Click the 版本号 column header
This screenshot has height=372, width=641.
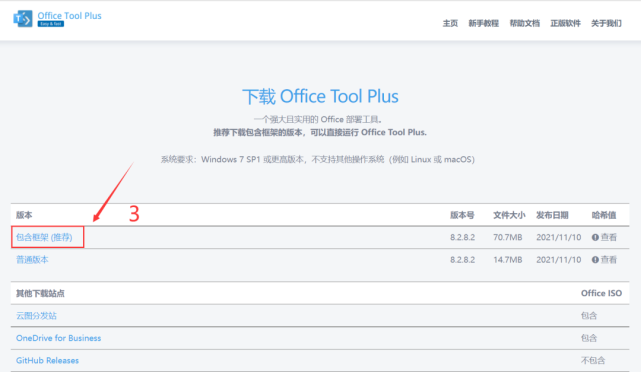click(462, 215)
